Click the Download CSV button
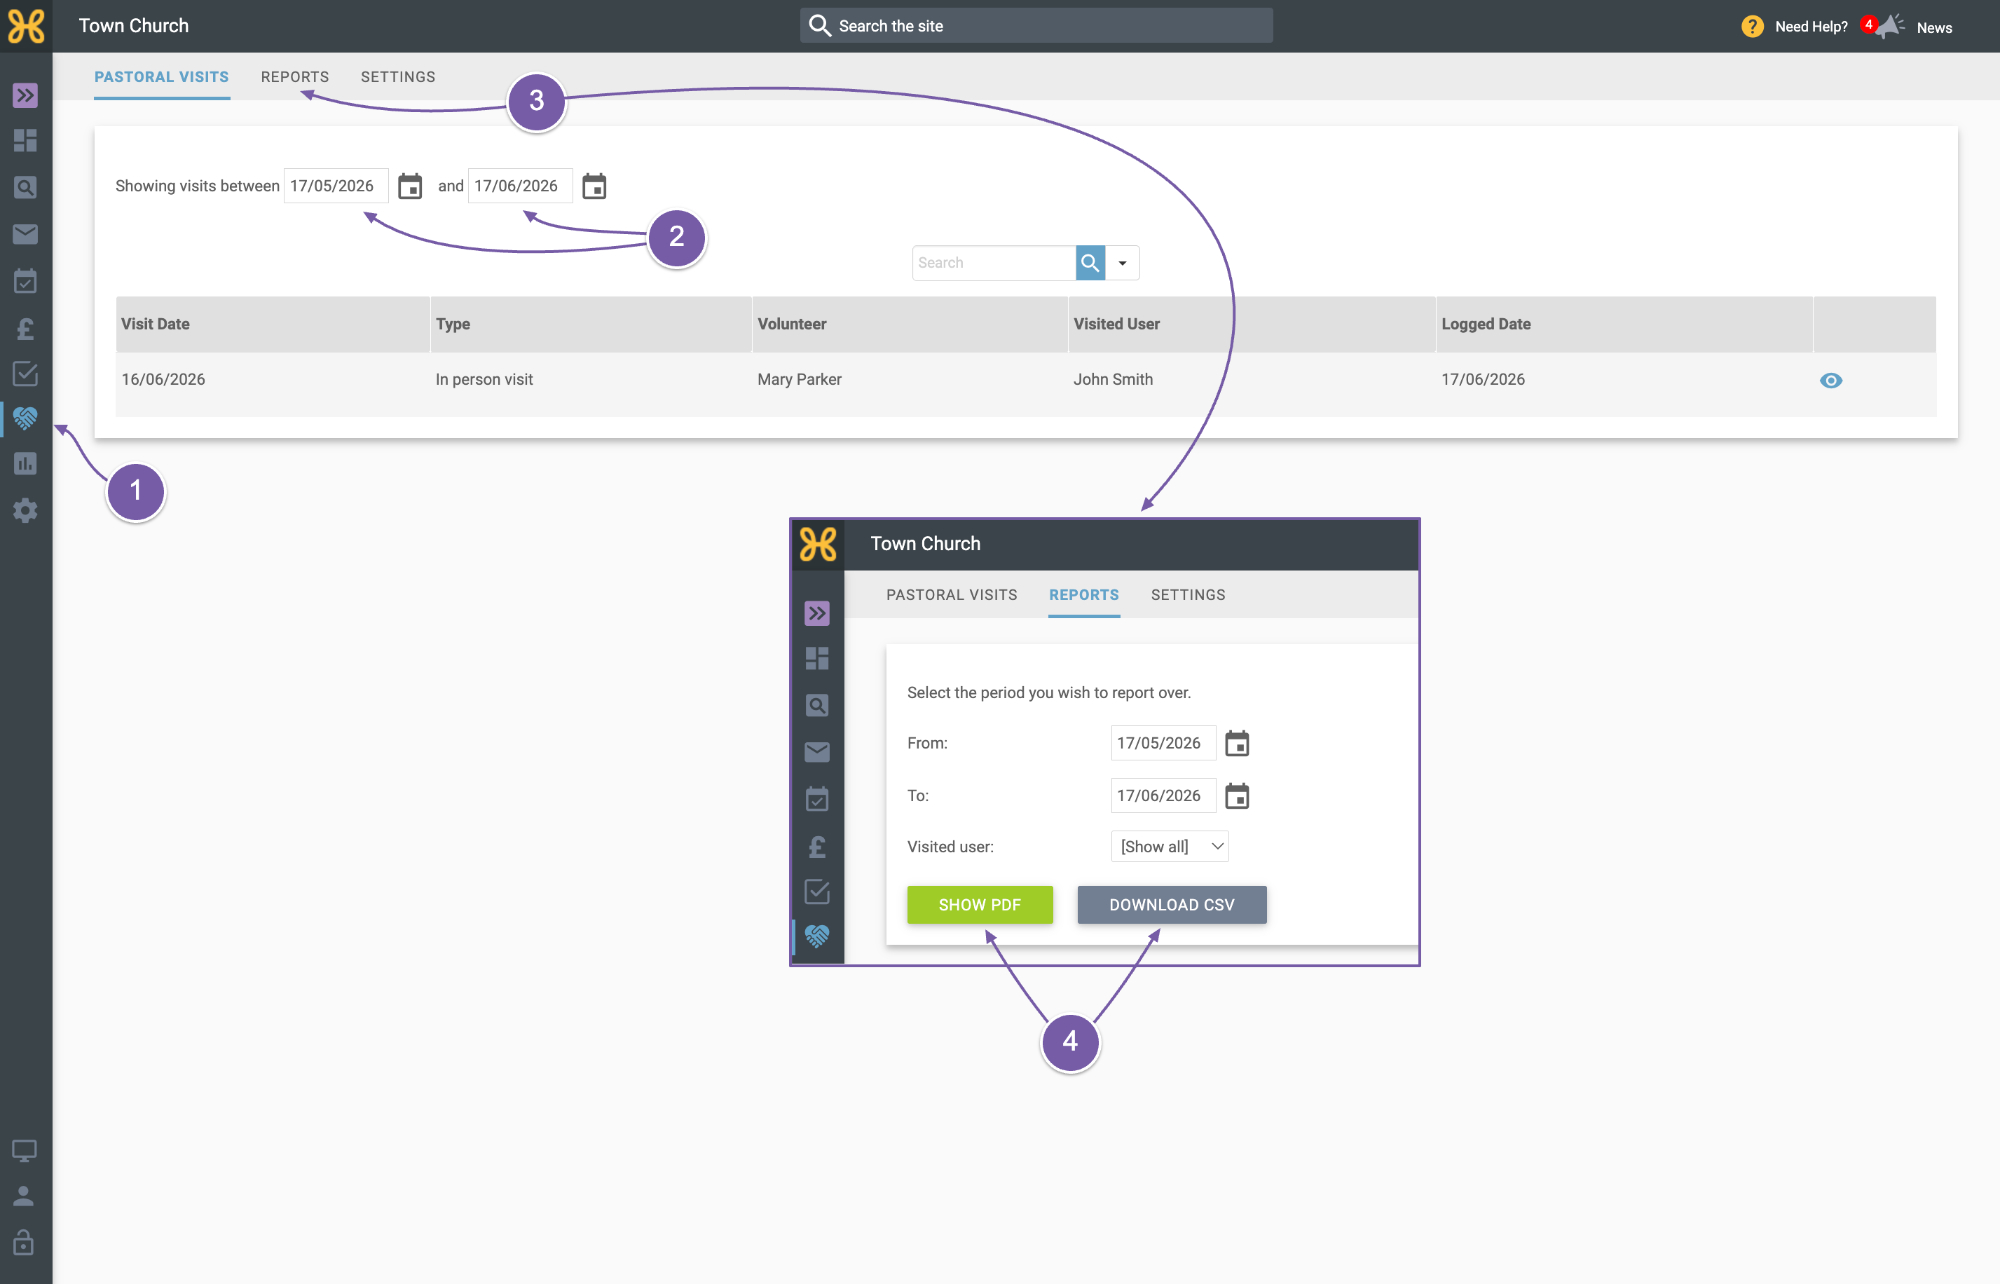 point(1172,905)
